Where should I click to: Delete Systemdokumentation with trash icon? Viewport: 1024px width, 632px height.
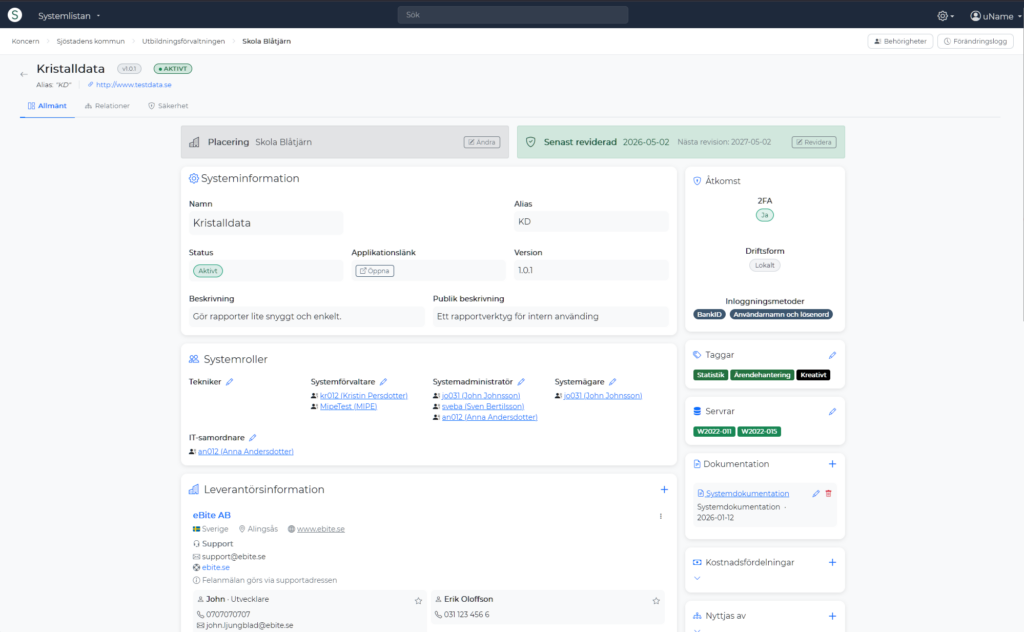(828, 494)
